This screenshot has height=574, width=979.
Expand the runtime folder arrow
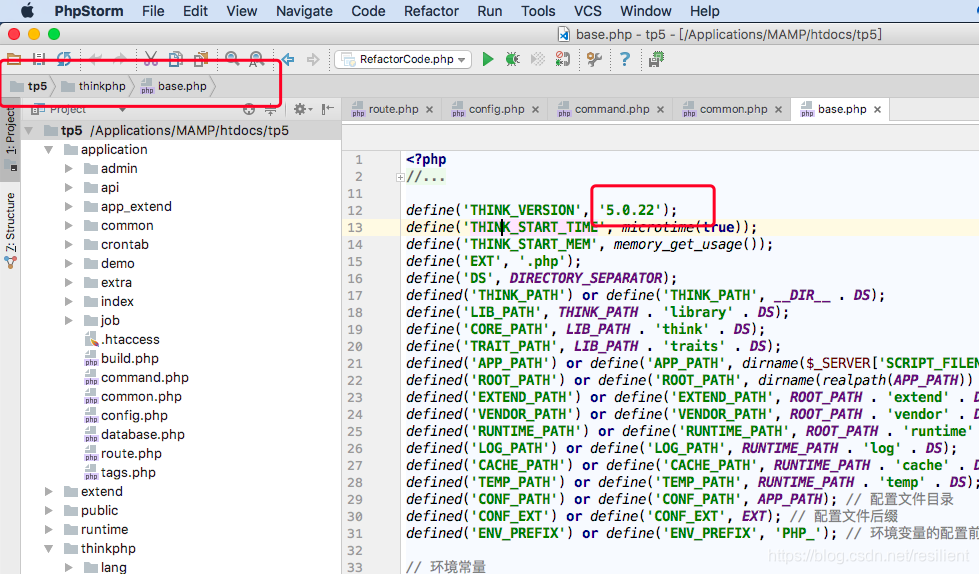click(x=49, y=530)
